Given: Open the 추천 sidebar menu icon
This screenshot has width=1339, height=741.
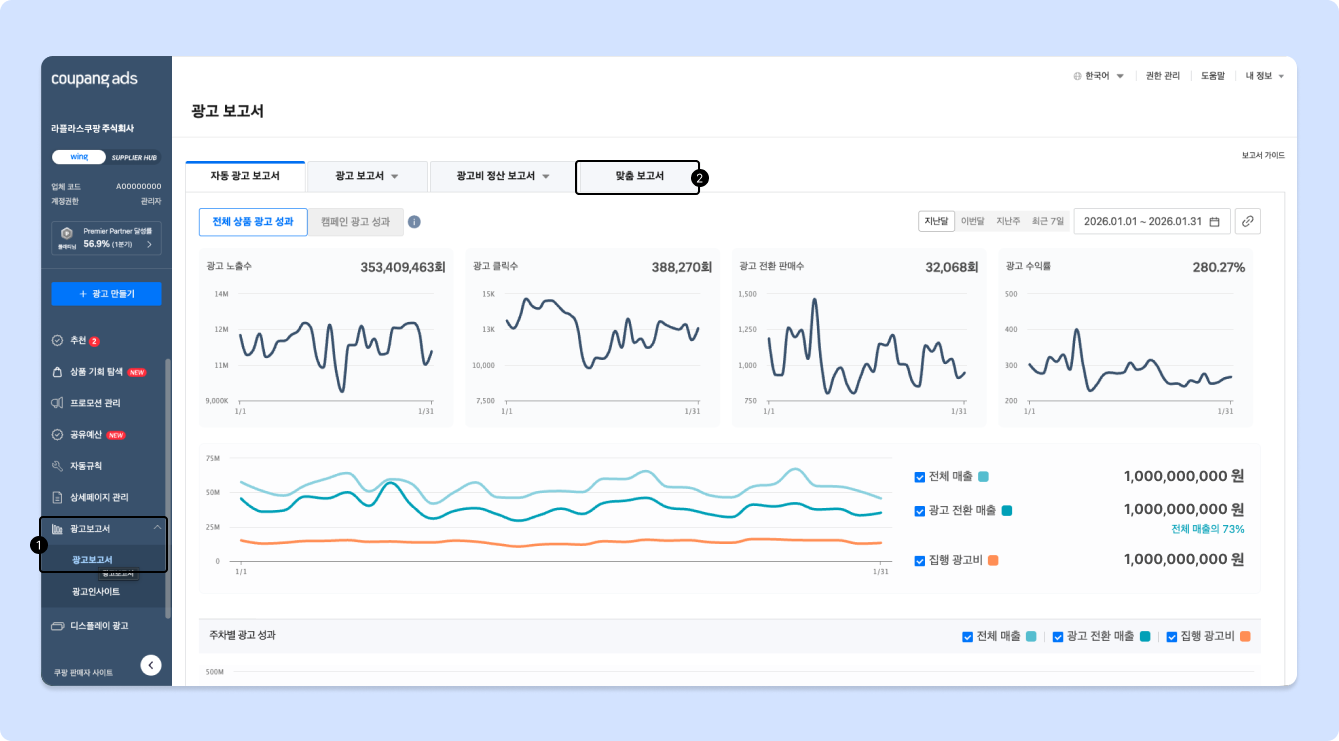Looking at the screenshot, I should pos(58,341).
